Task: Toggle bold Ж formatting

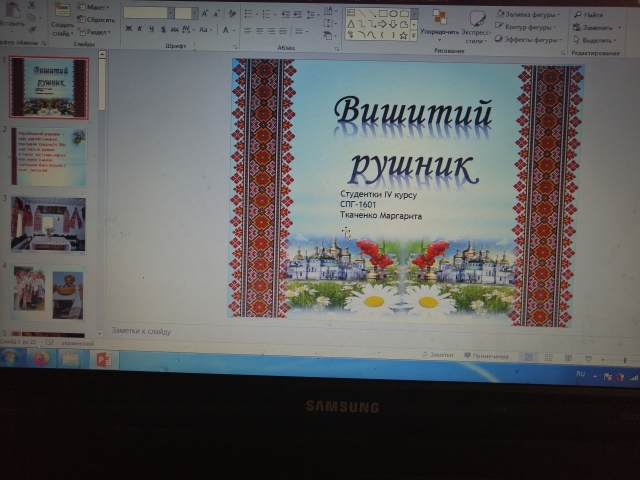Action: click(129, 29)
